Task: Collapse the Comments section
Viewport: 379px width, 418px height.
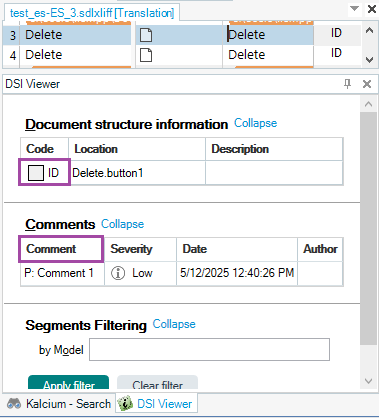Action: [122, 224]
